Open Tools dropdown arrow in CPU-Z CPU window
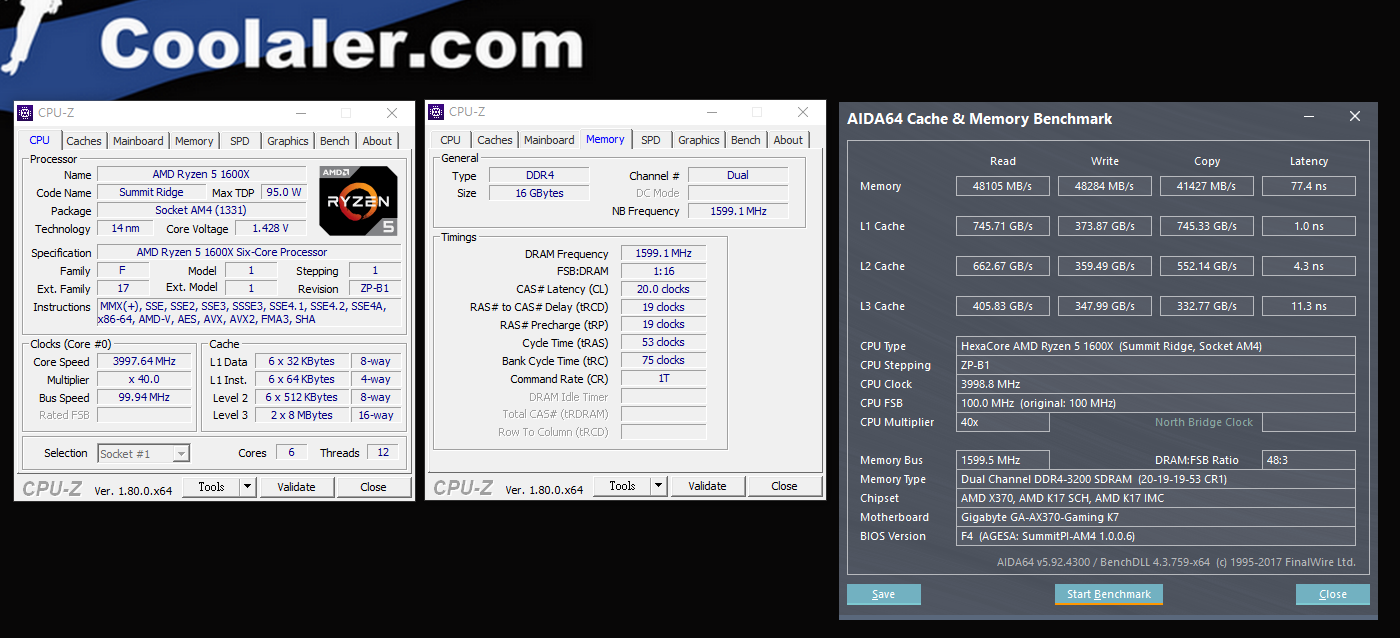The height and width of the screenshot is (638, 1400). [x=248, y=487]
